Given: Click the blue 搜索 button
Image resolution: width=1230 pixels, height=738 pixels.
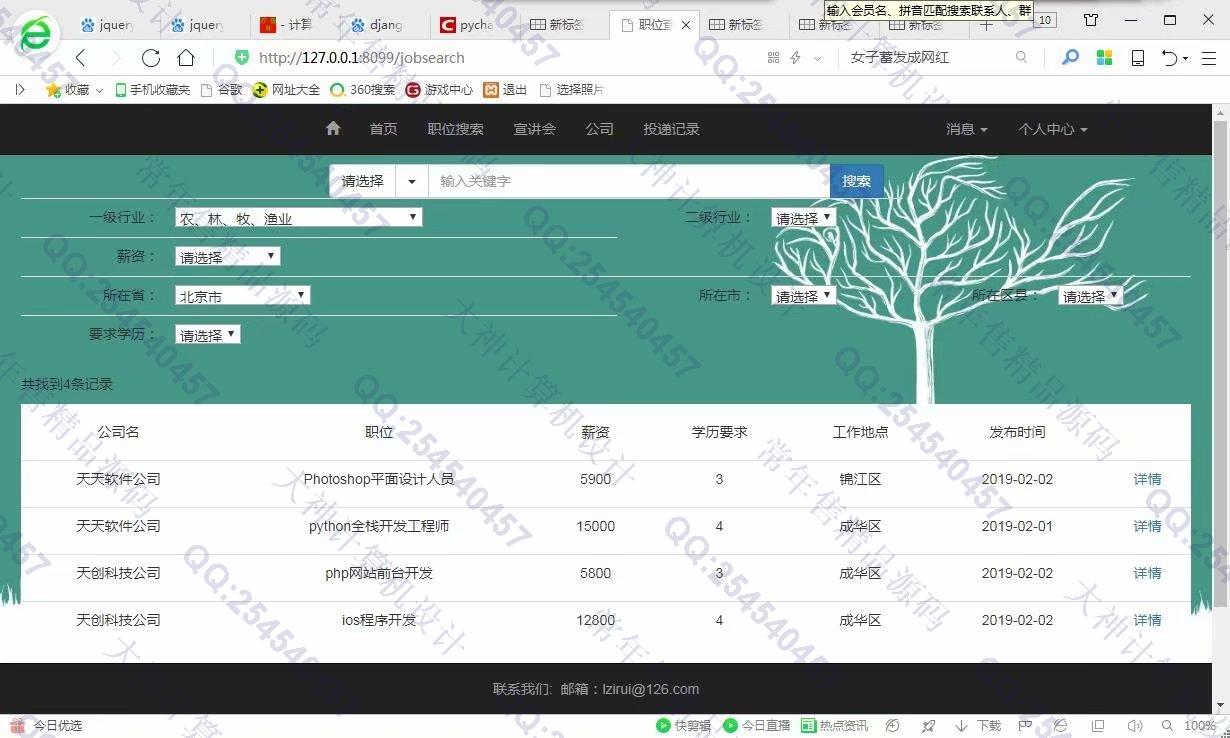Looking at the screenshot, I should 856,181.
